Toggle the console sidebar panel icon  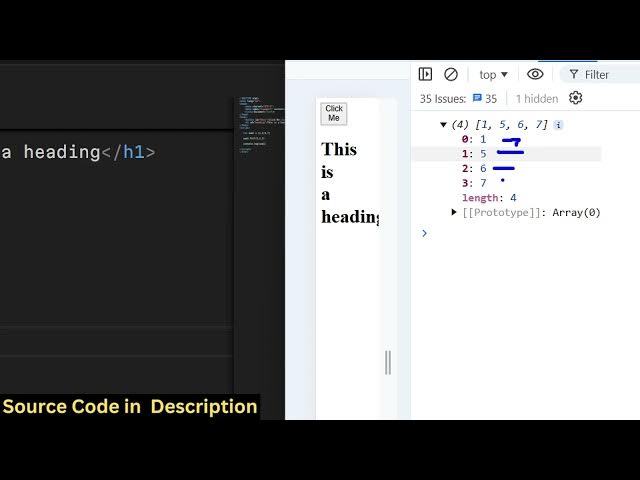(425, 74)
